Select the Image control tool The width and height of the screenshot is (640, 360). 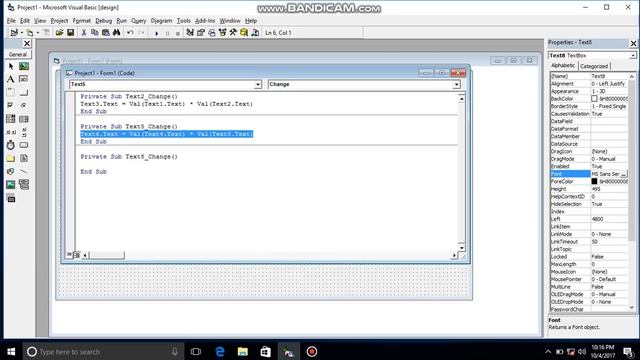tap(11, 184)
